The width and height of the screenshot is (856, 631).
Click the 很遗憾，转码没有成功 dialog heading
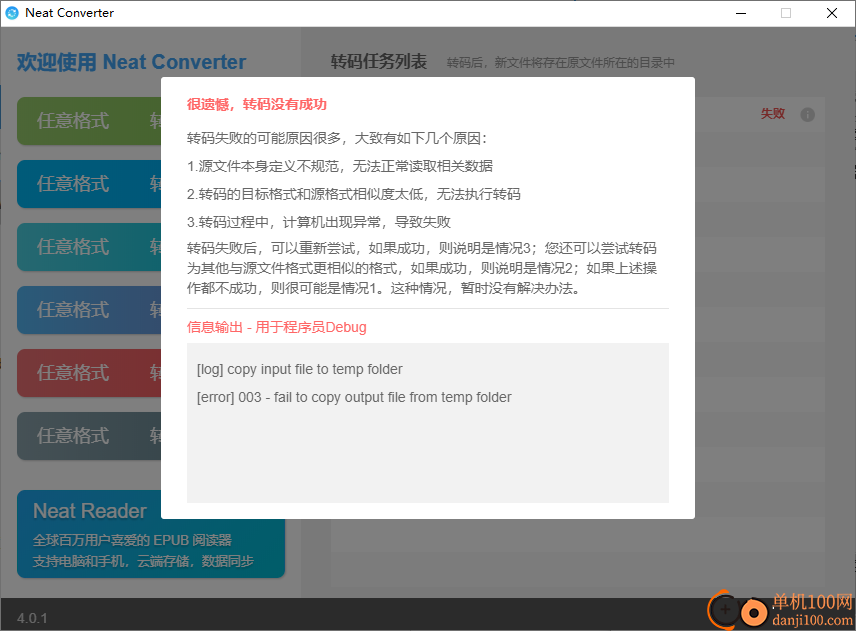point(257,104)
